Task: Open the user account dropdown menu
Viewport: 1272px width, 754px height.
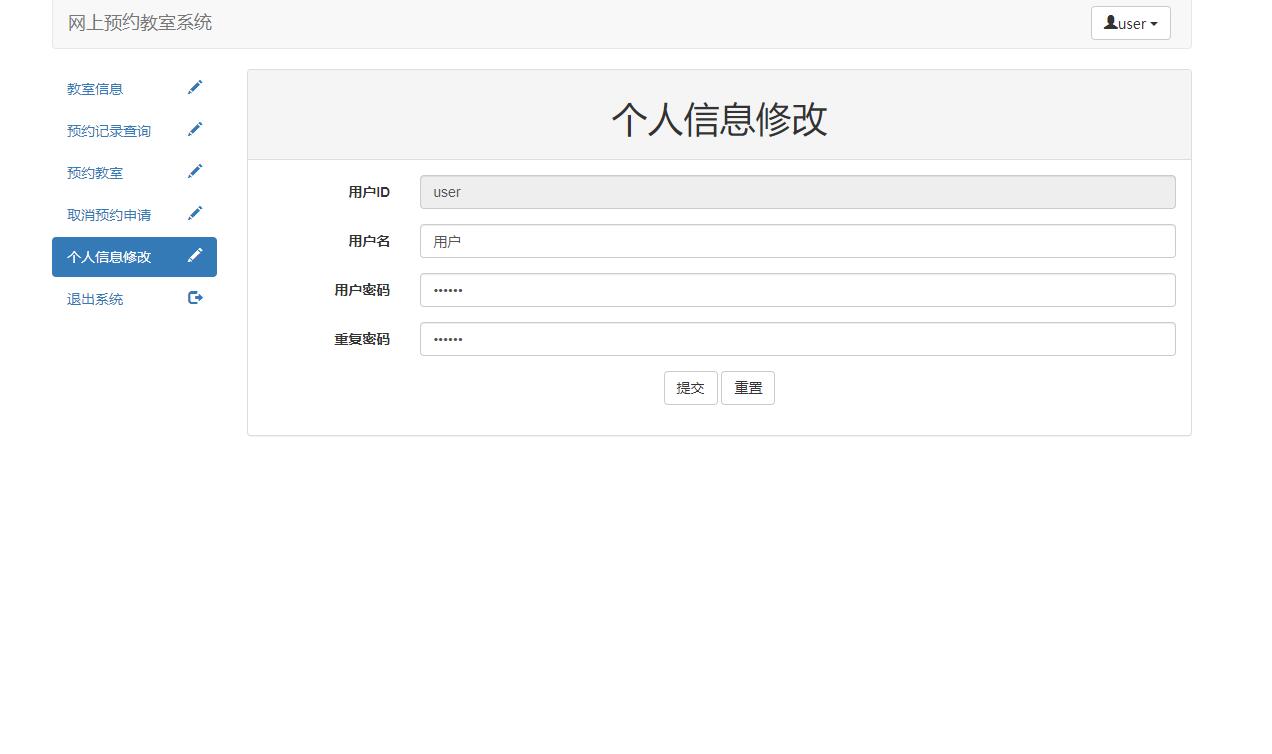Action: click(1130, 23)
